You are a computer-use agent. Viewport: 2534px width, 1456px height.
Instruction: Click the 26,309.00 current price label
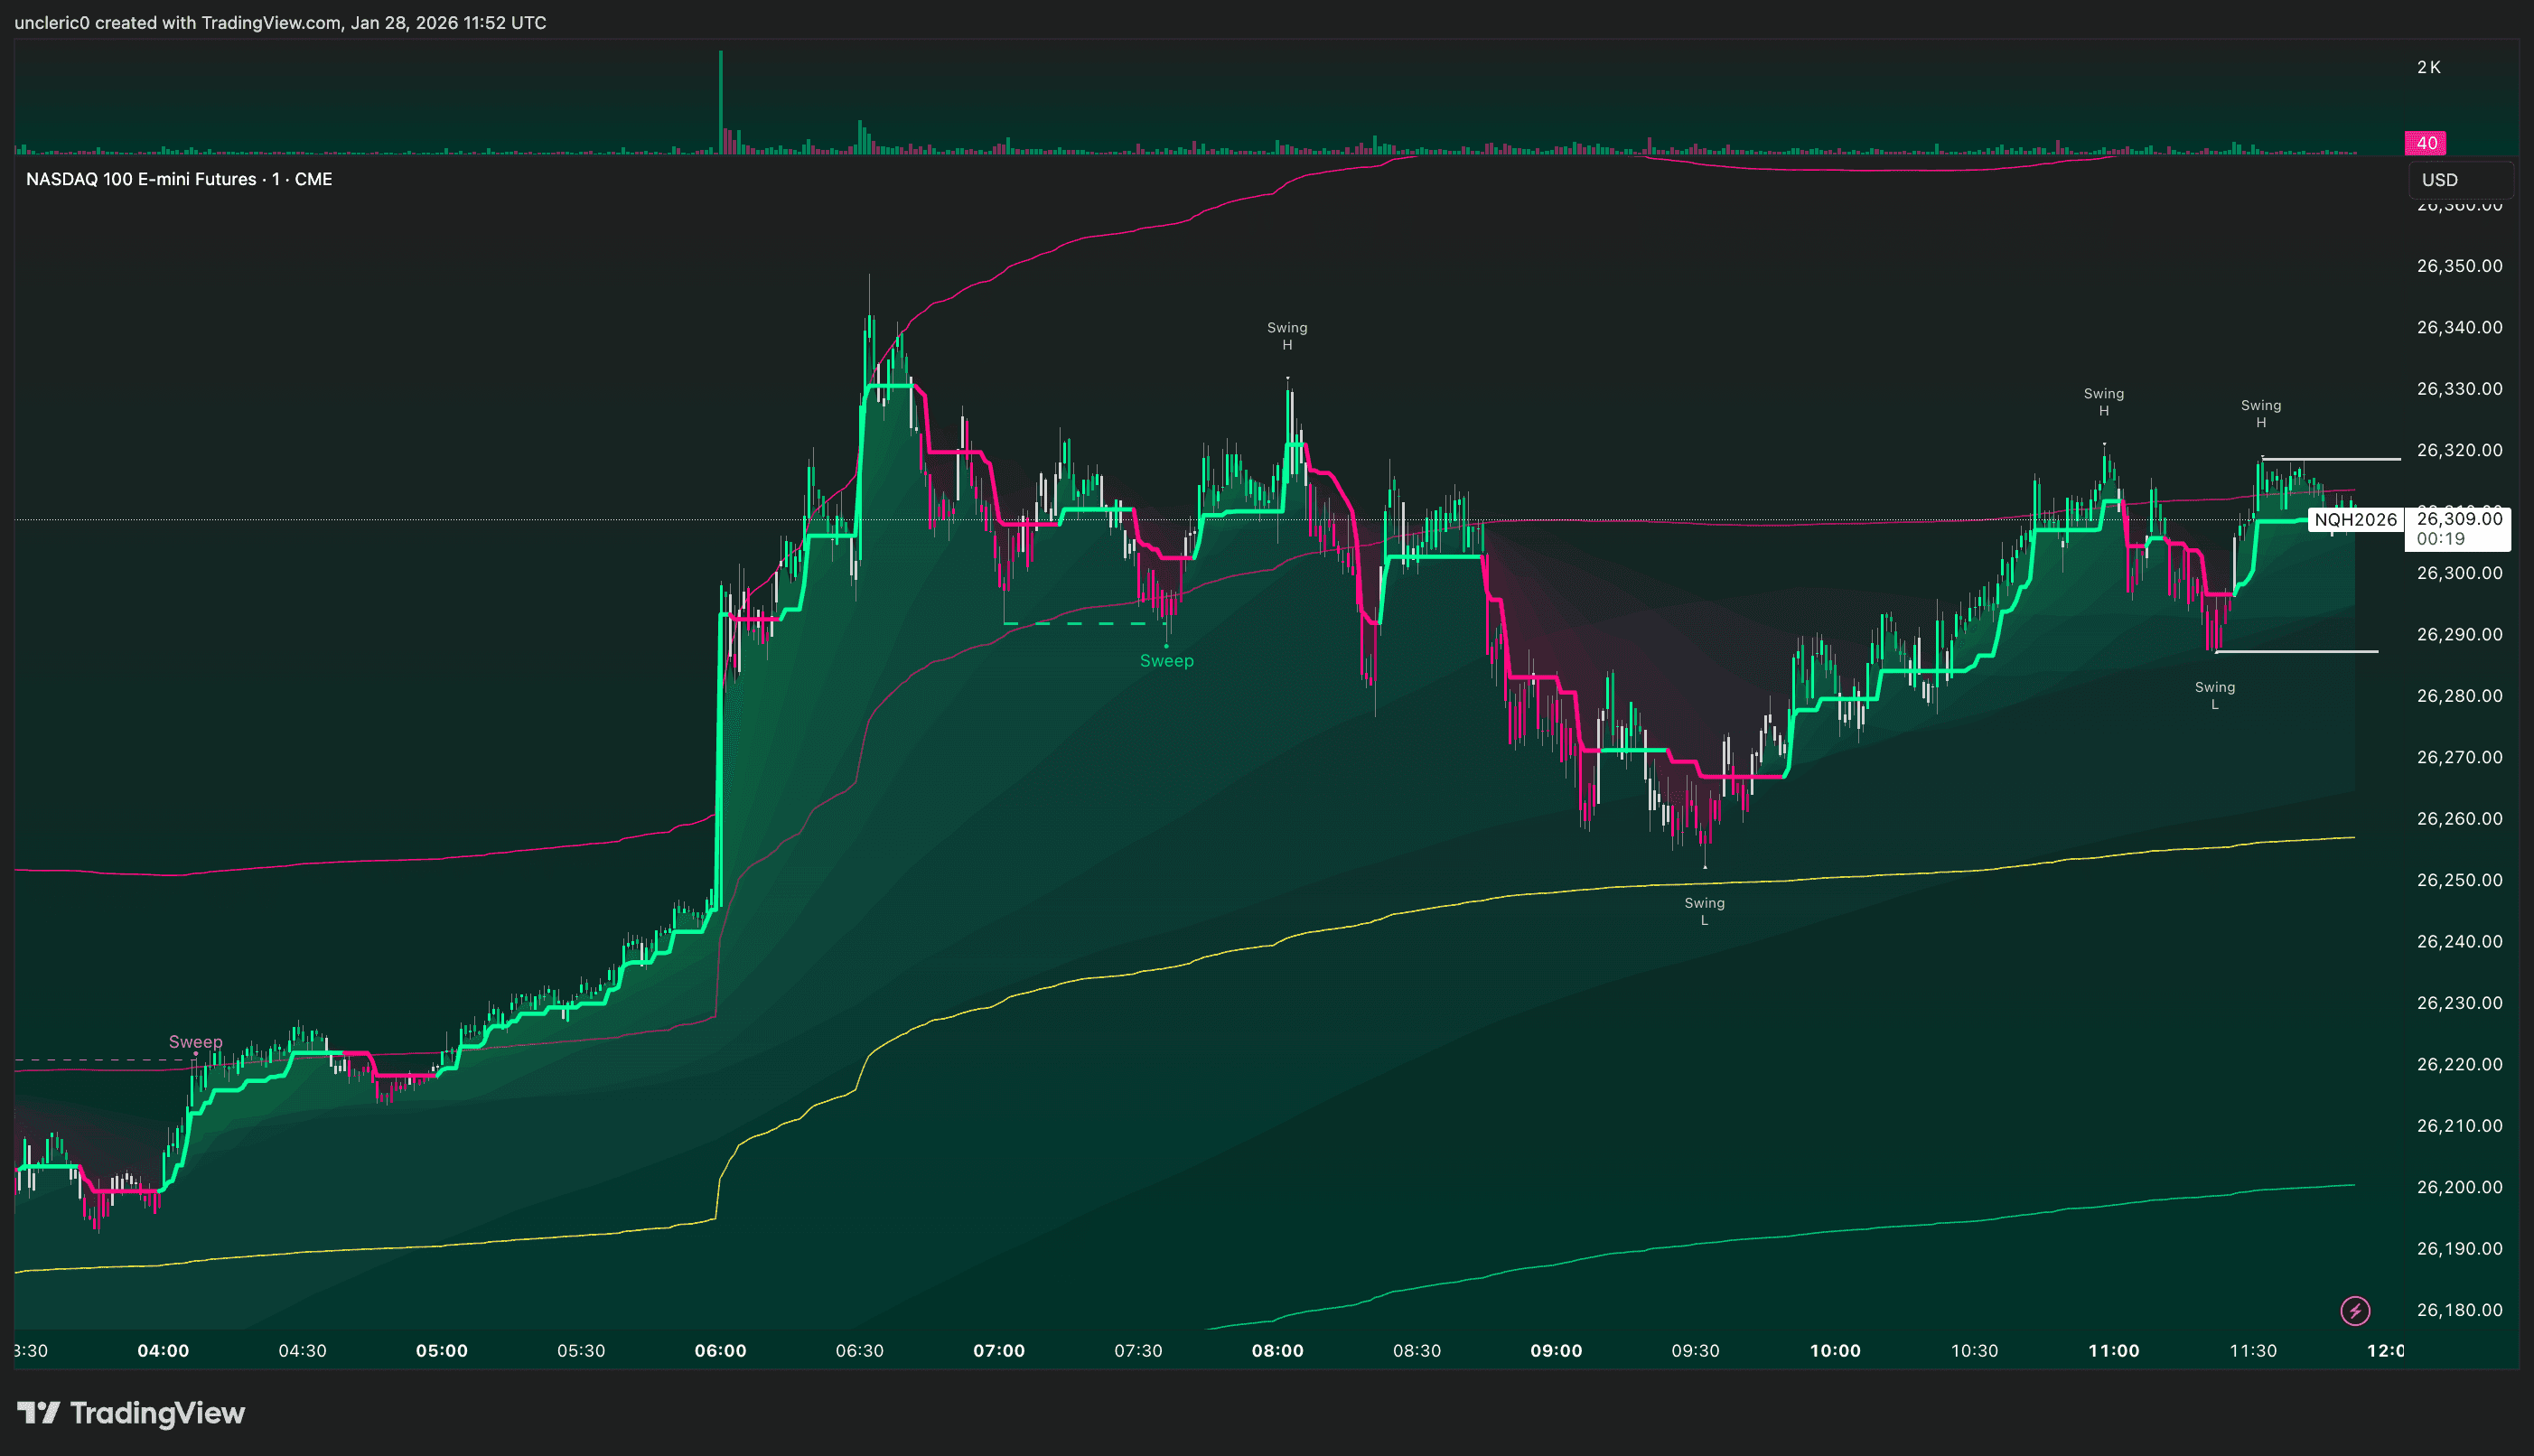pyautogui.click(x=2459, y=519)
